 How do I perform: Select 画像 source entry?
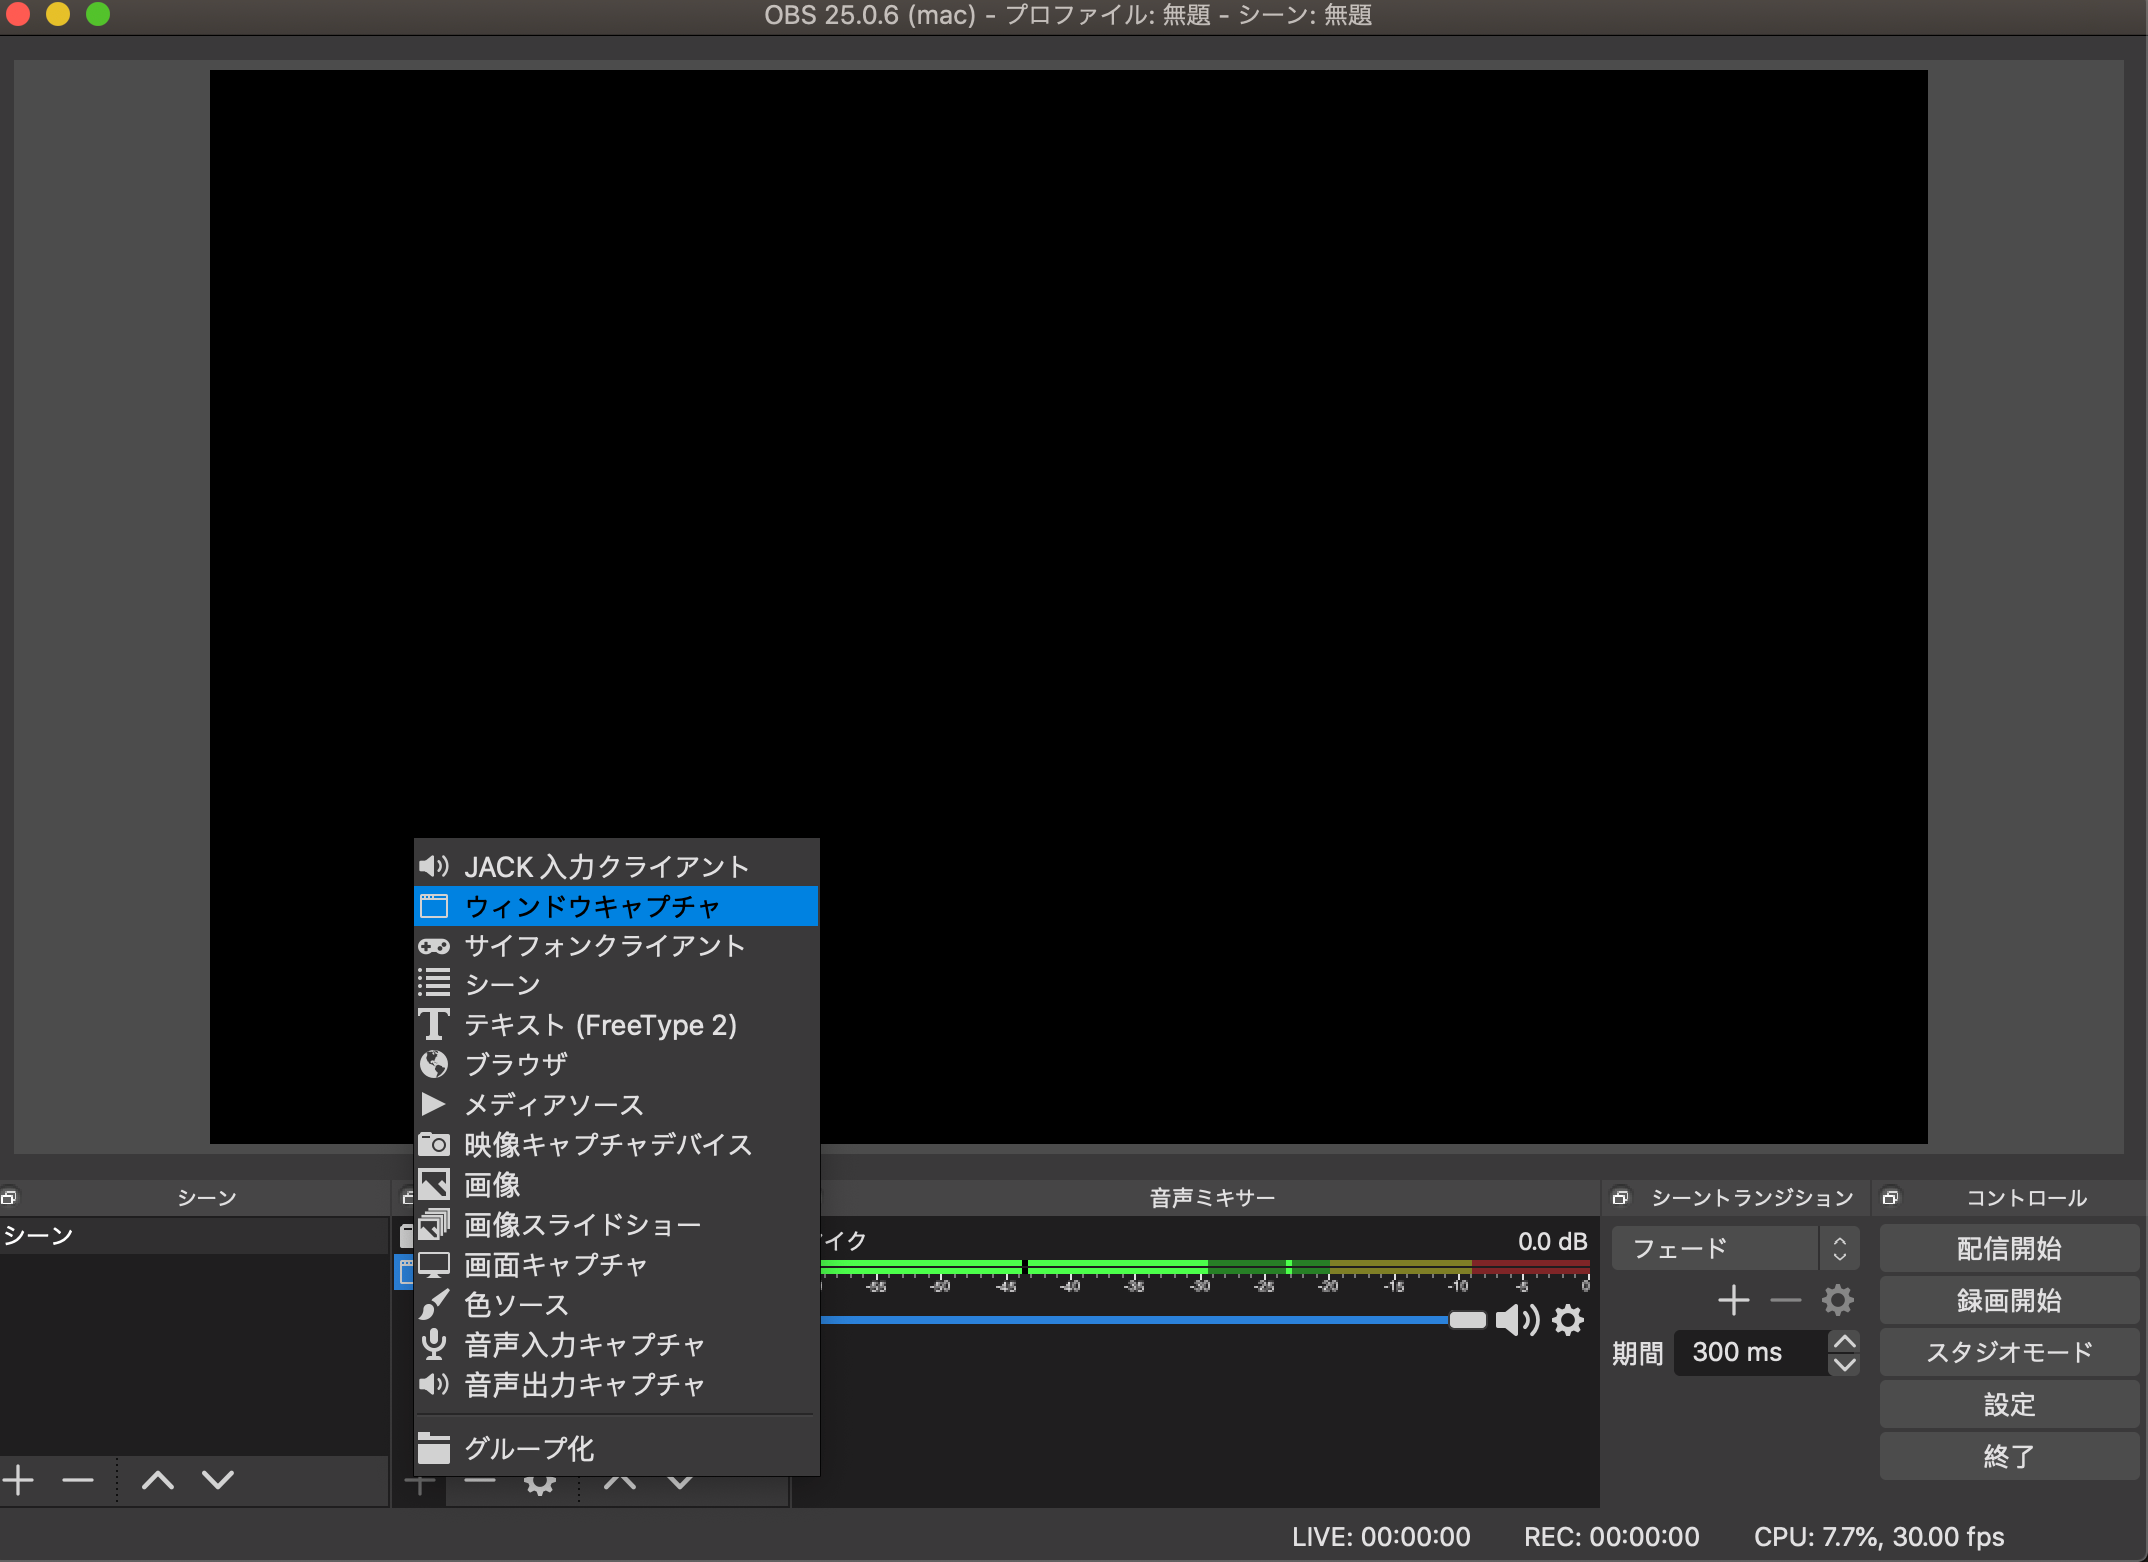point(616,1185)
